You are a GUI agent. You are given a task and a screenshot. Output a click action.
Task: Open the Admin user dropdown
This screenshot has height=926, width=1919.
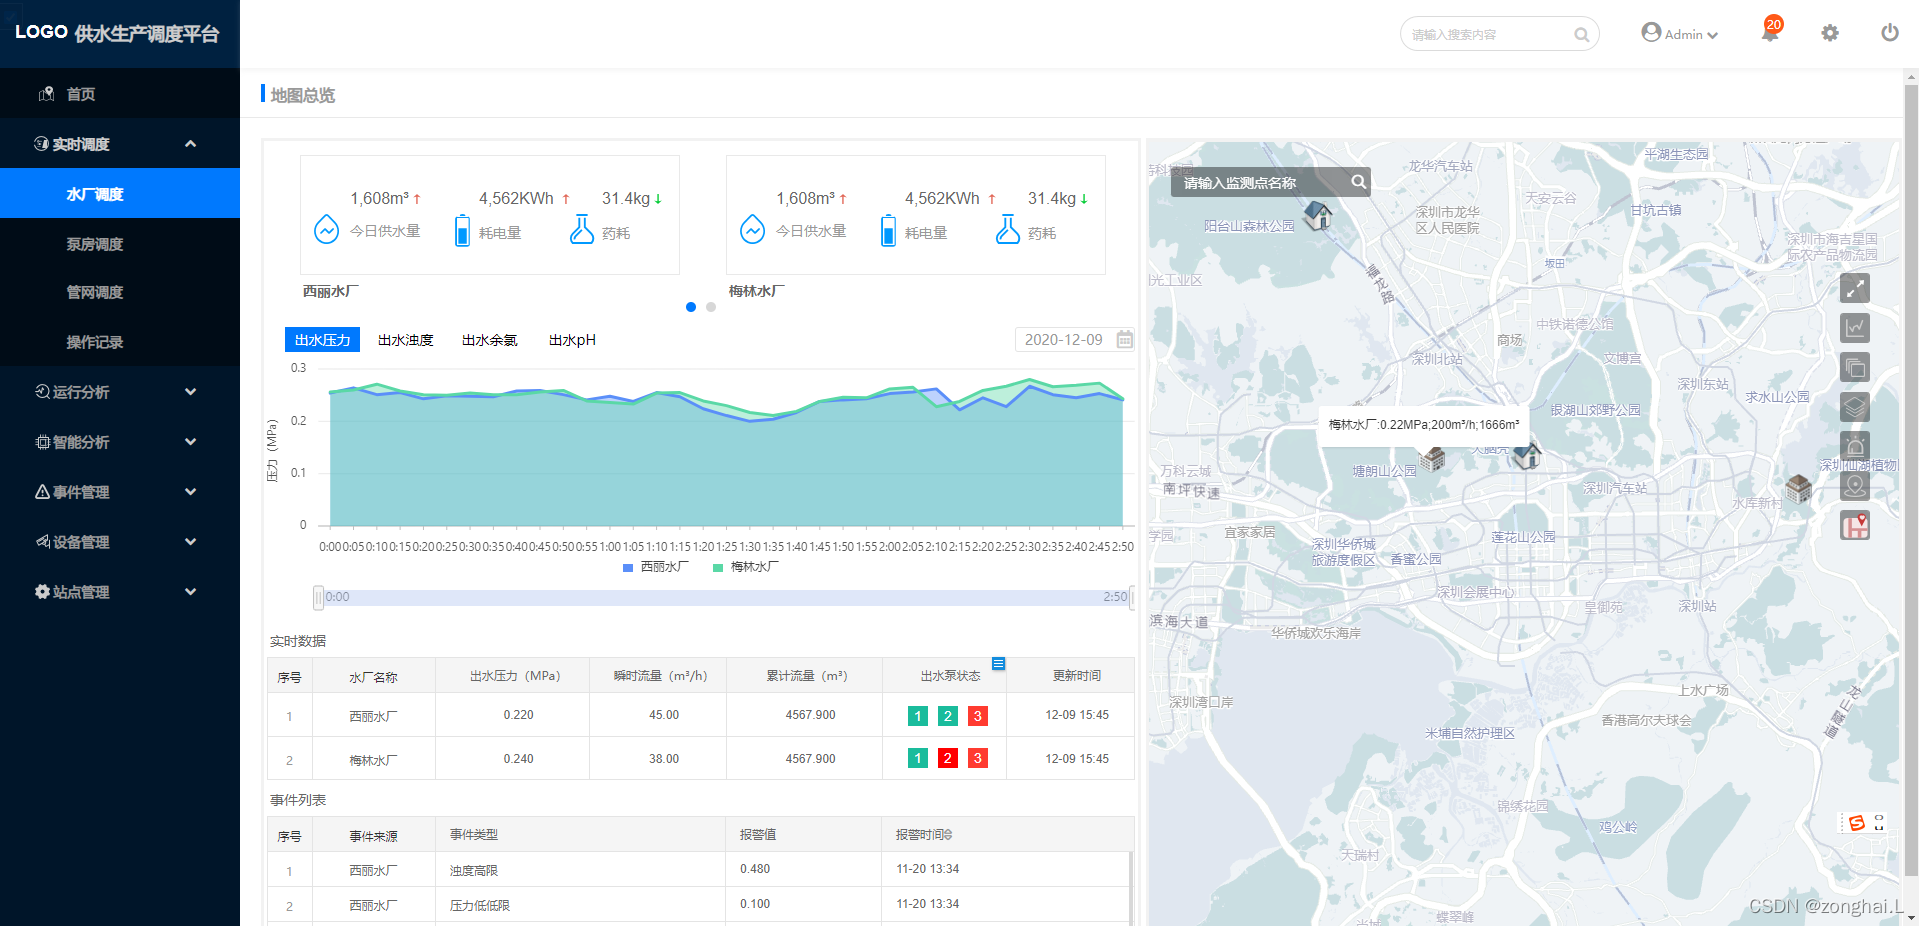(x=1680, y=34)
